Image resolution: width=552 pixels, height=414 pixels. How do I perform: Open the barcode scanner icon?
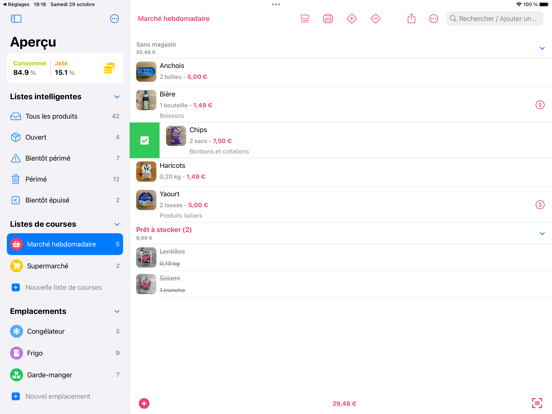click(537, 403)
